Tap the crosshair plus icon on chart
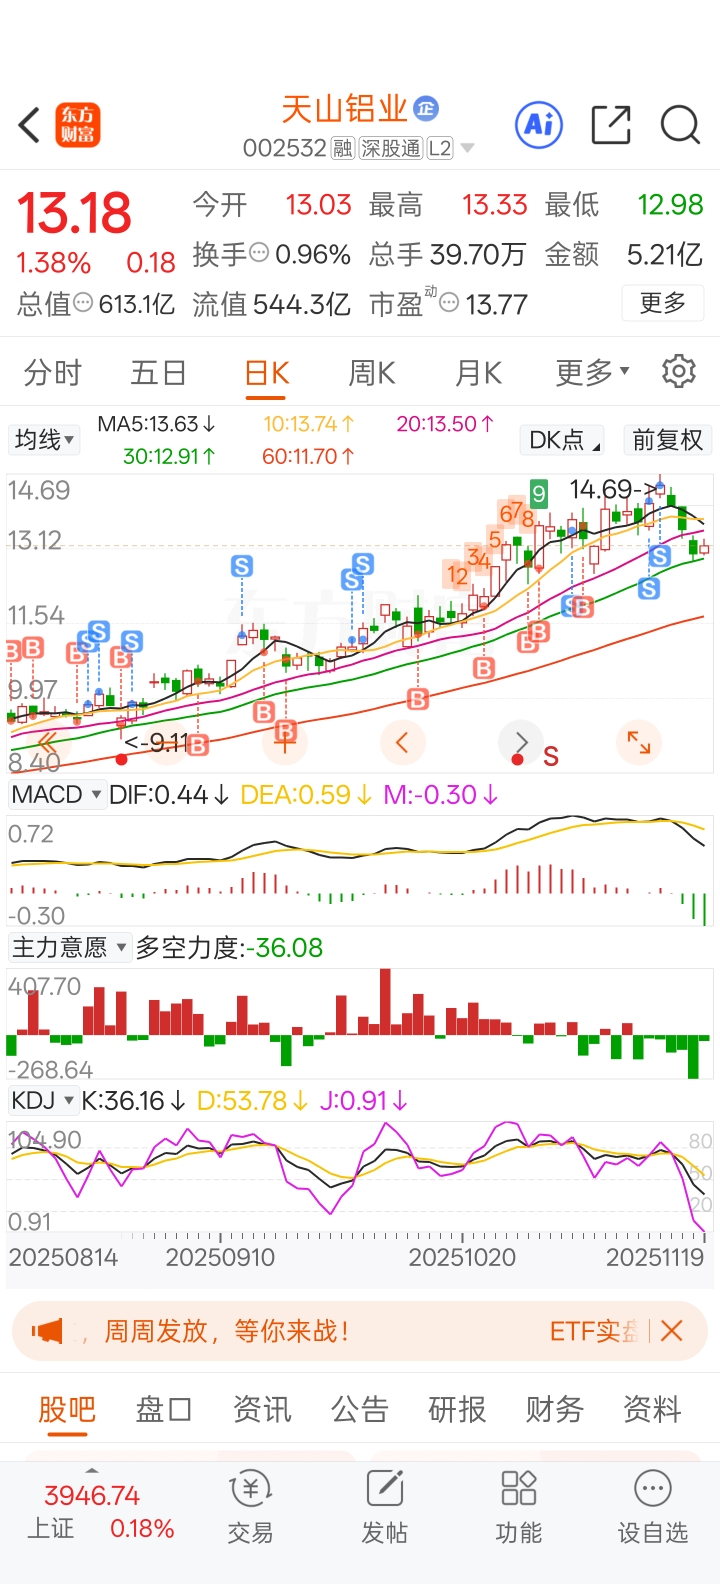The image size is (720, 1584). pyautogui.click(x=284, y=742)
